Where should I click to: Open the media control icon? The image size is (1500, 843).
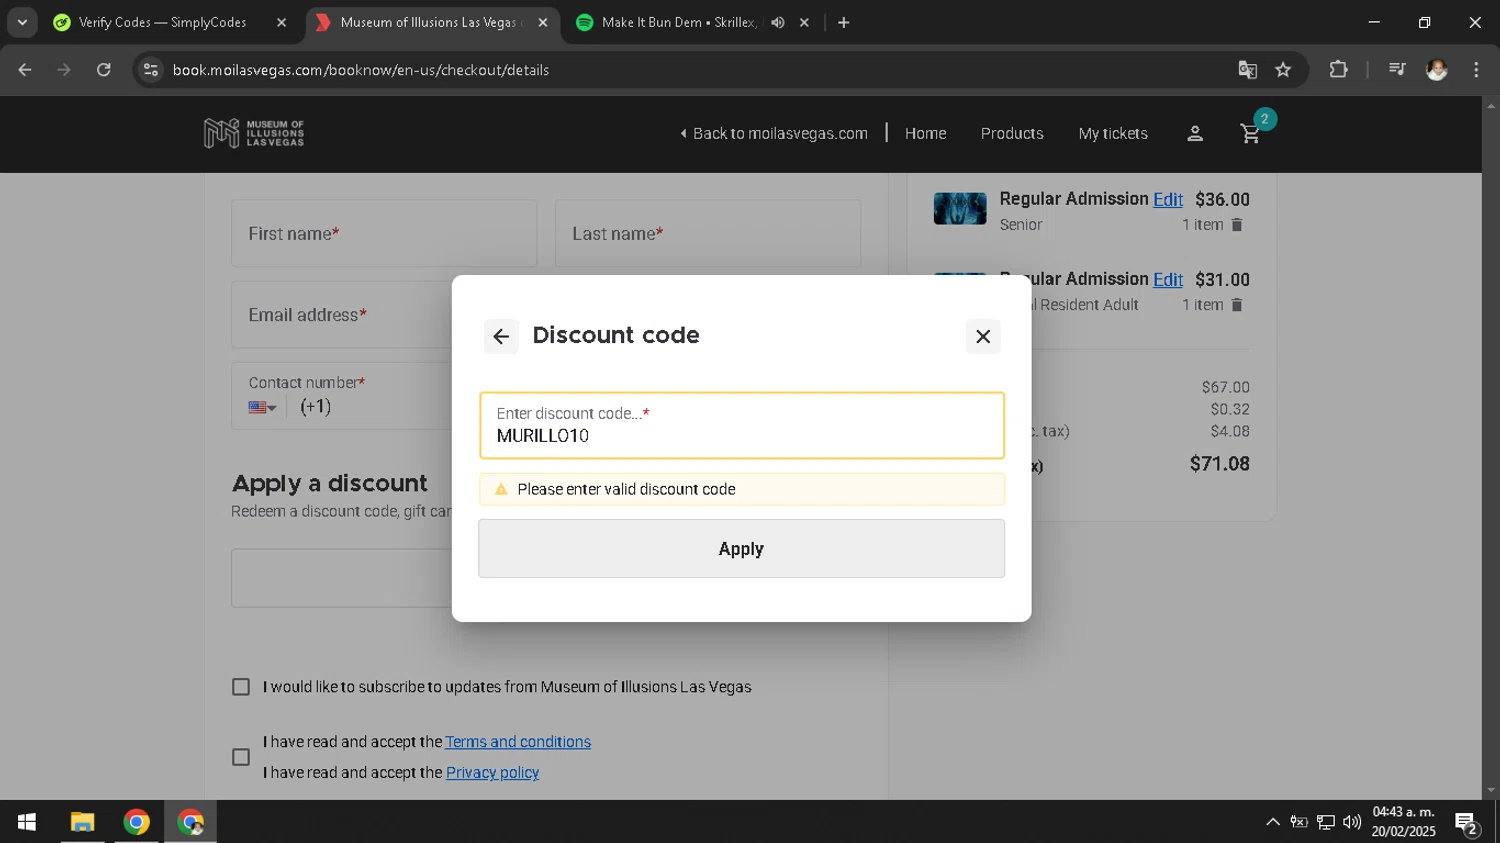click(1397, 69)
